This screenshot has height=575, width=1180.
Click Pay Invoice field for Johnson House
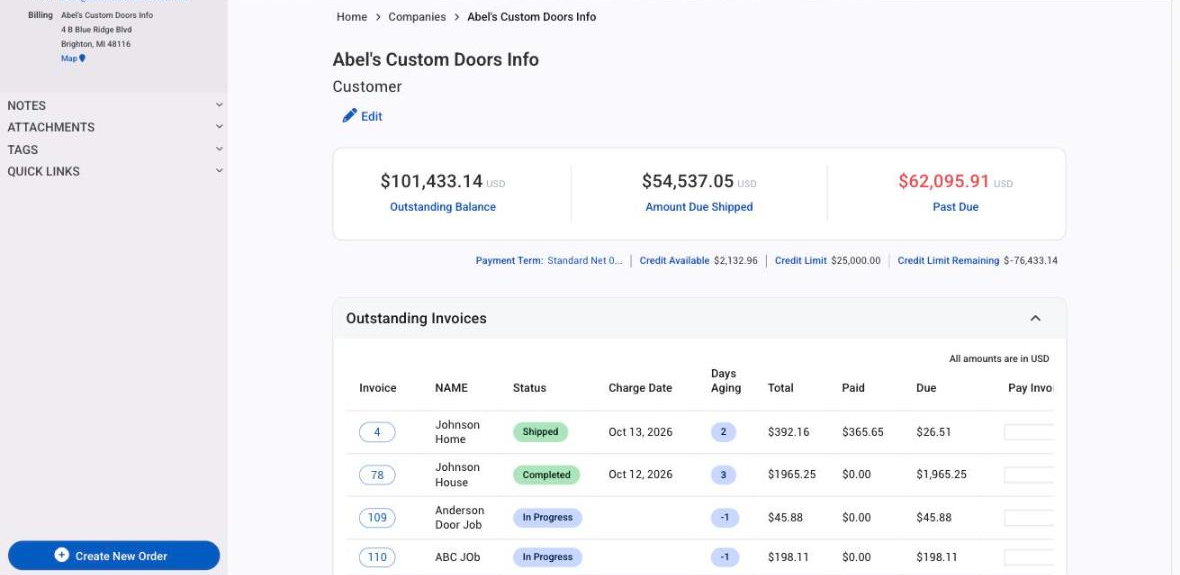(x=1029, y=475)
